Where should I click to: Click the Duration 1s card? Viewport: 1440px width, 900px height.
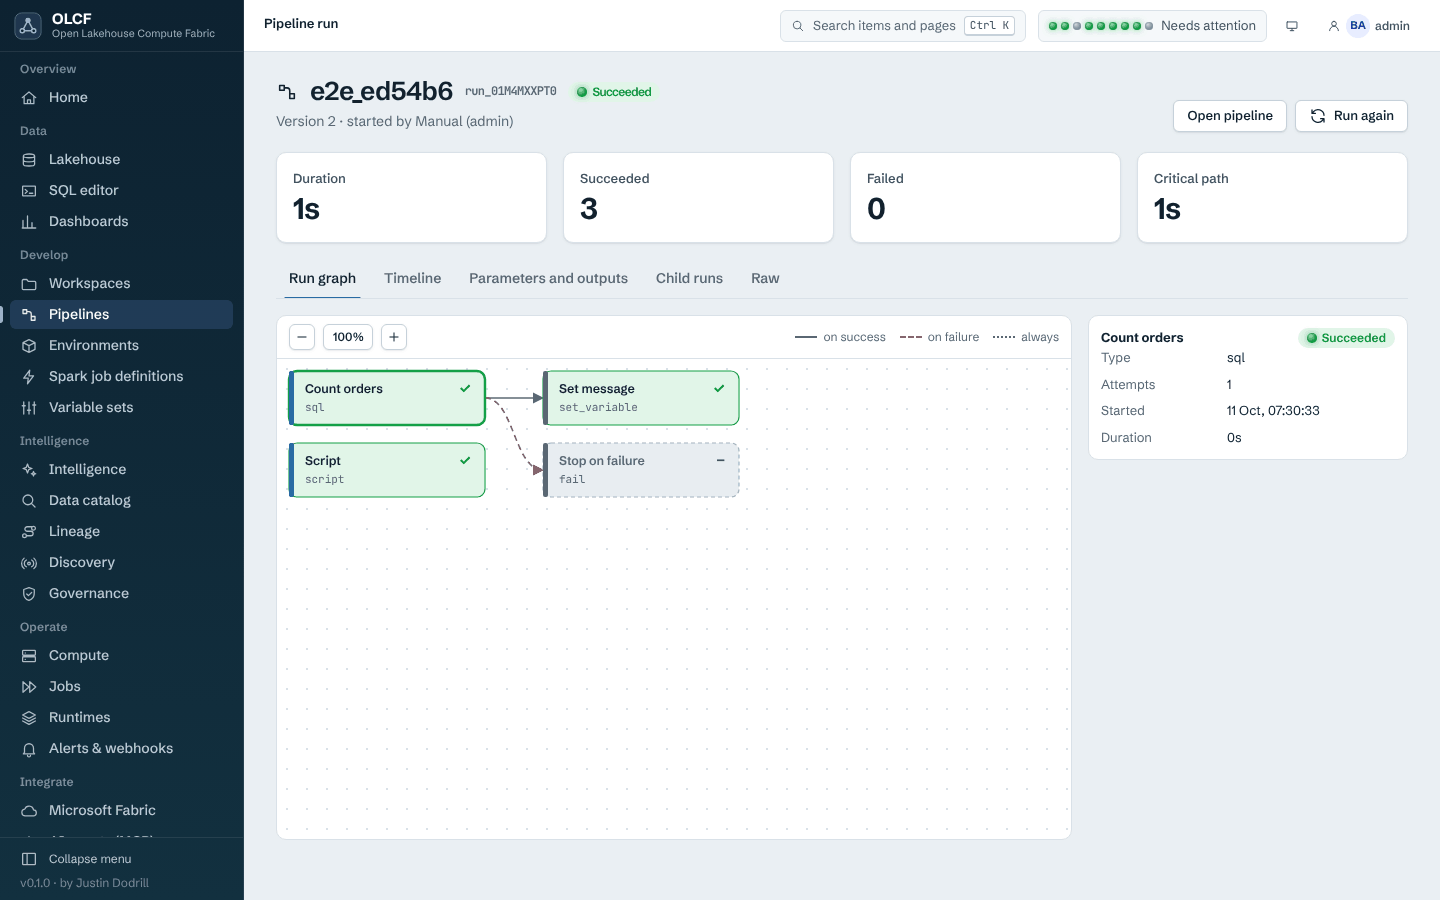(411, 197)
